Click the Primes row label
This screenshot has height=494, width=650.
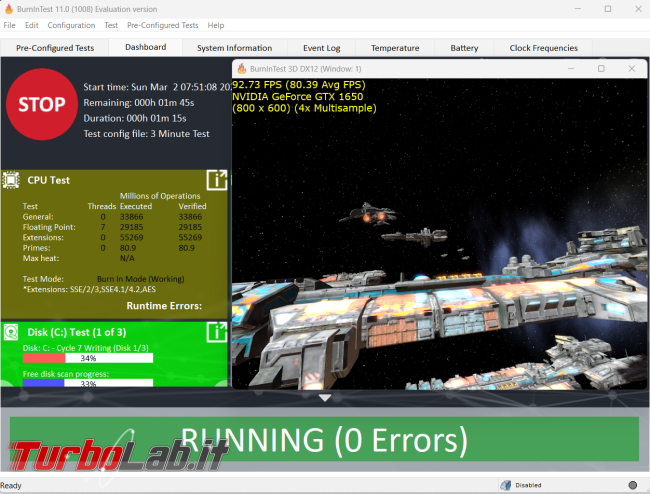tap(36, 248)
